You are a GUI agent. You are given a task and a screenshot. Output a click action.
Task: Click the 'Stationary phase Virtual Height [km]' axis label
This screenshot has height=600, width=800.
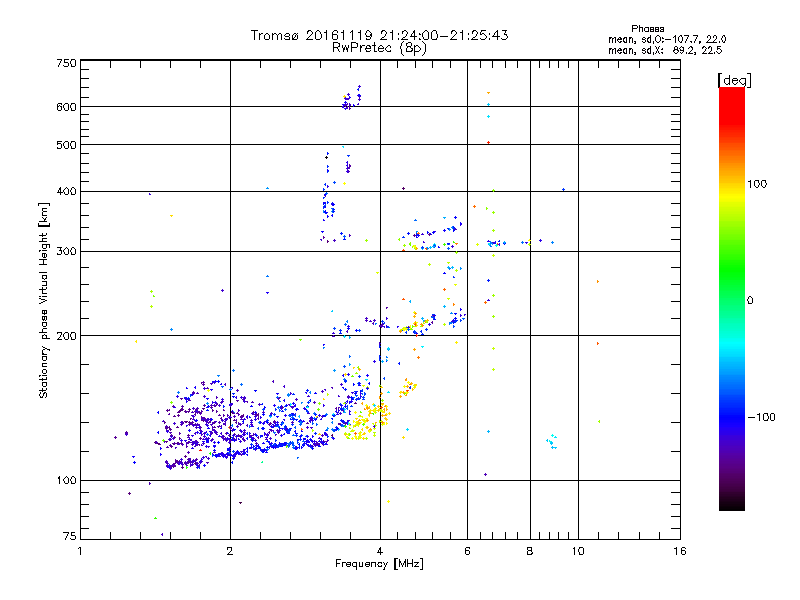(x=43, y=301)
